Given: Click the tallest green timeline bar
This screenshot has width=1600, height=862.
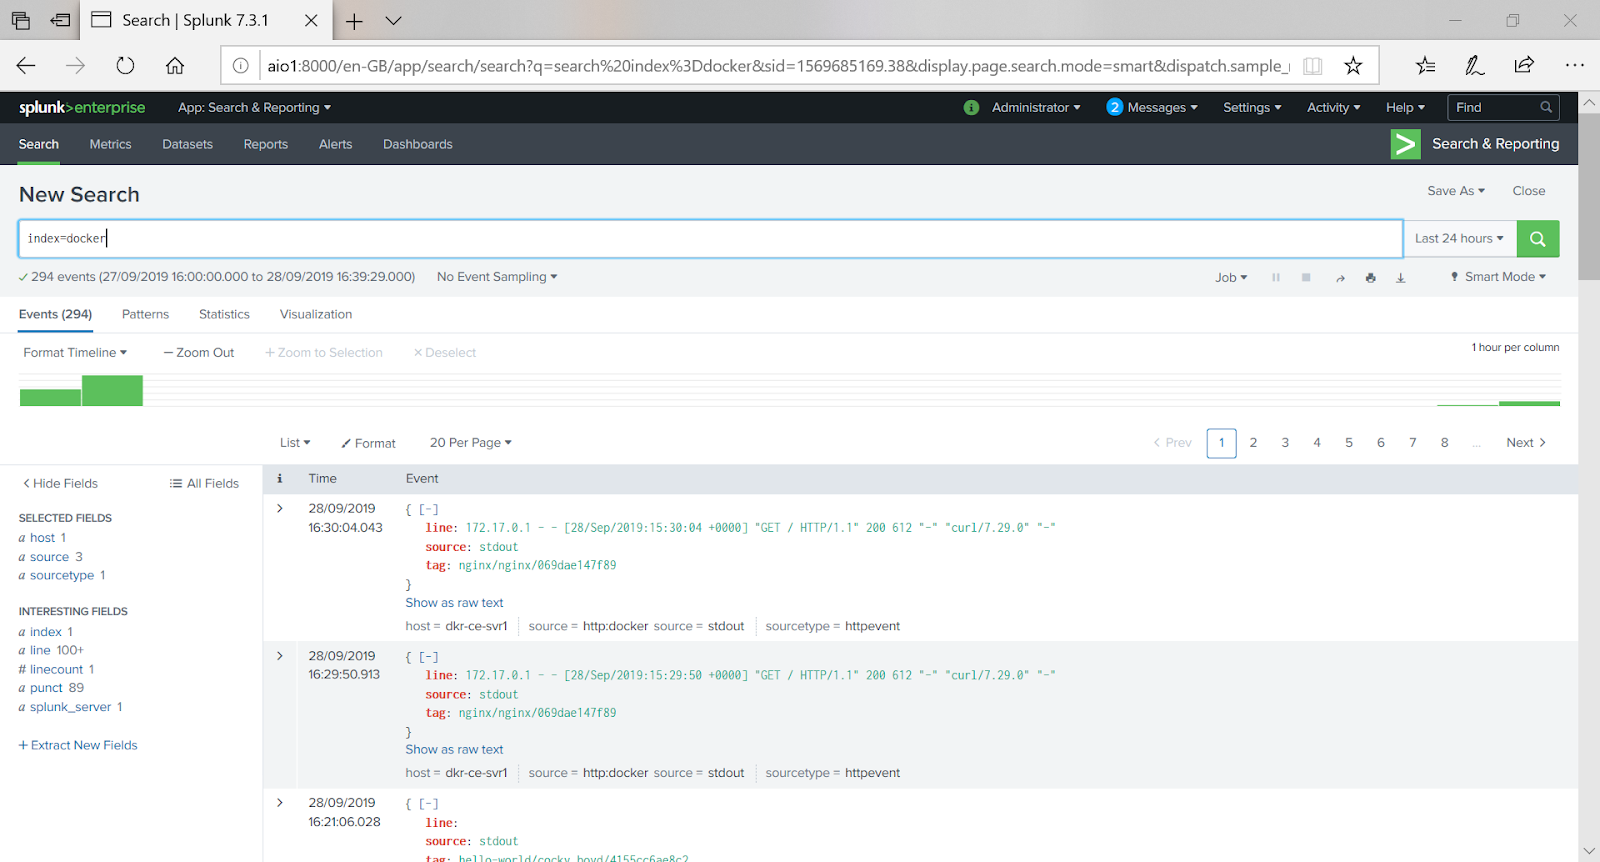Looking at the screenshot, I should (x=112, y=390).
